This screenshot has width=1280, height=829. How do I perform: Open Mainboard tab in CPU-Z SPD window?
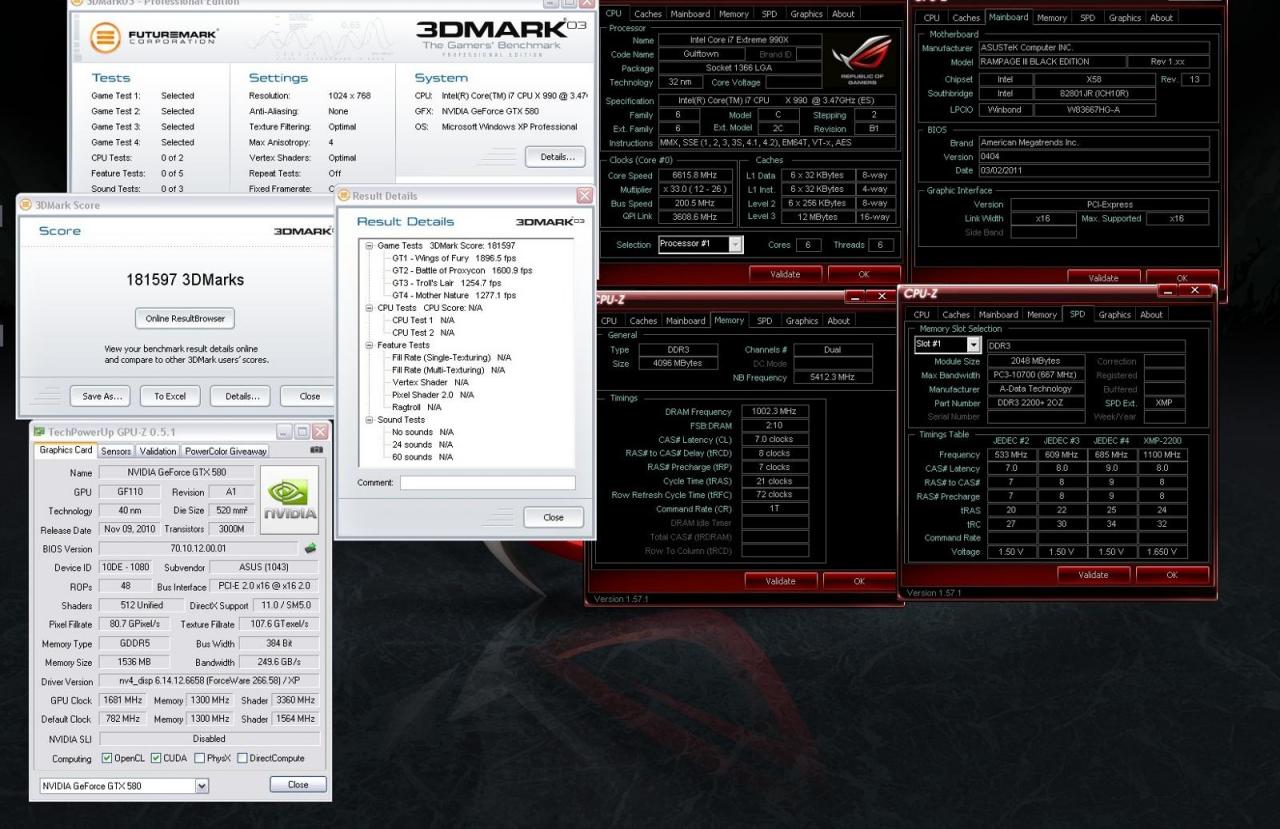pyautogui.click(x=998, y=314)
